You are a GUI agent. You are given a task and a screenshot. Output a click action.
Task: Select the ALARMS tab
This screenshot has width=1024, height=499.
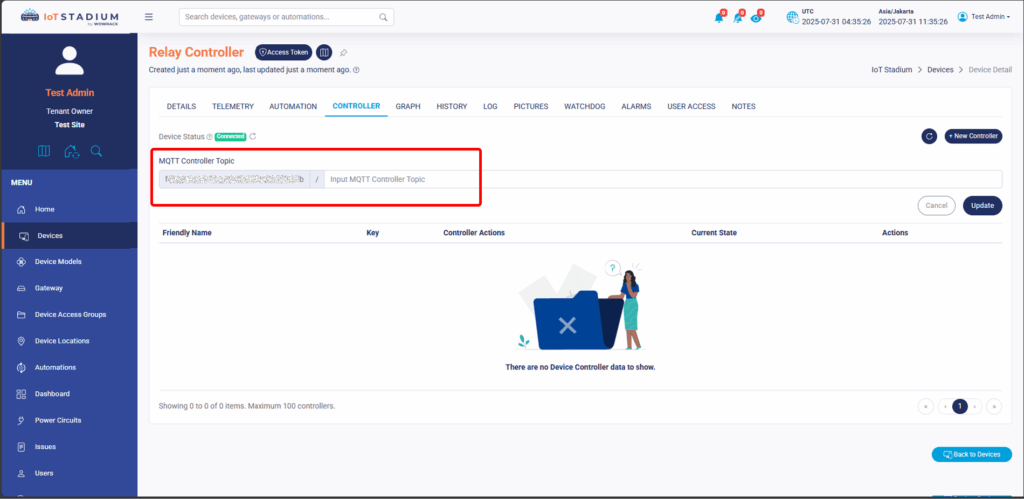pos(636,106)
